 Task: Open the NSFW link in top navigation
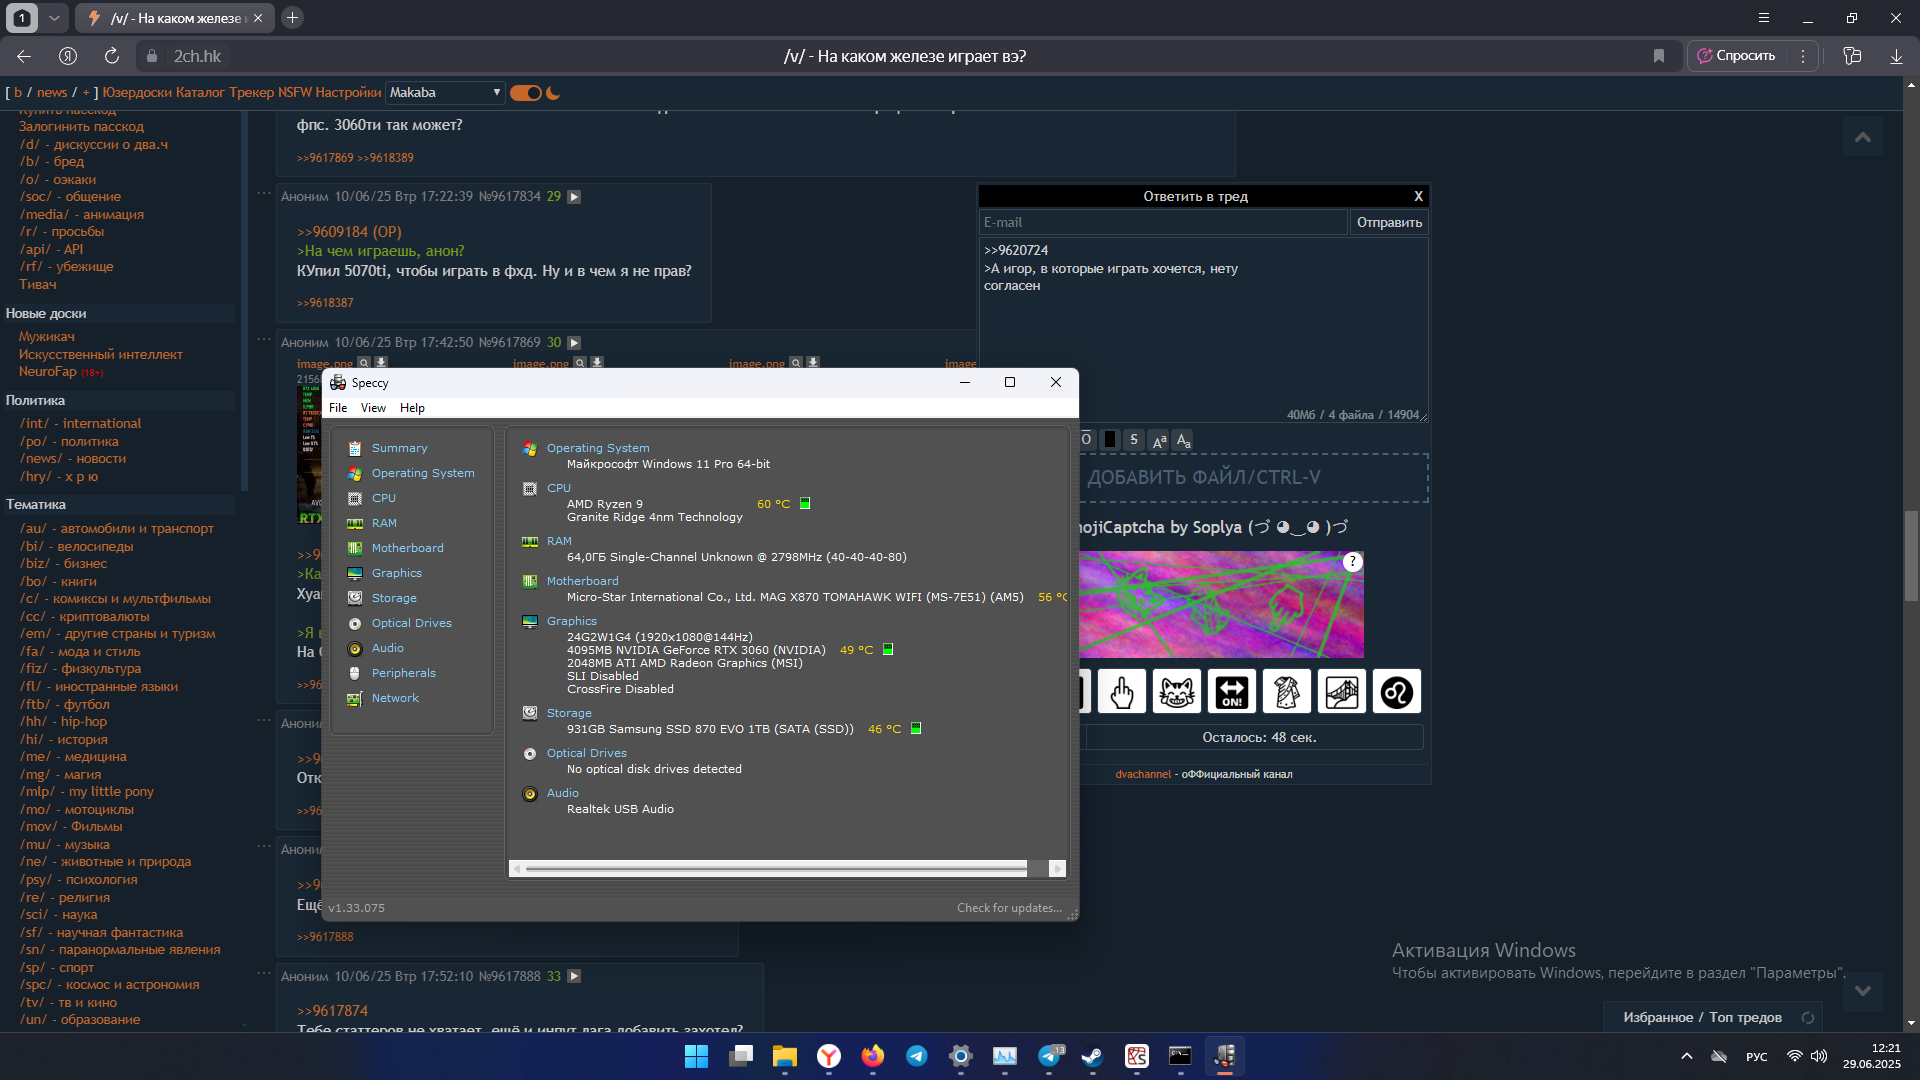click(295, 93)
